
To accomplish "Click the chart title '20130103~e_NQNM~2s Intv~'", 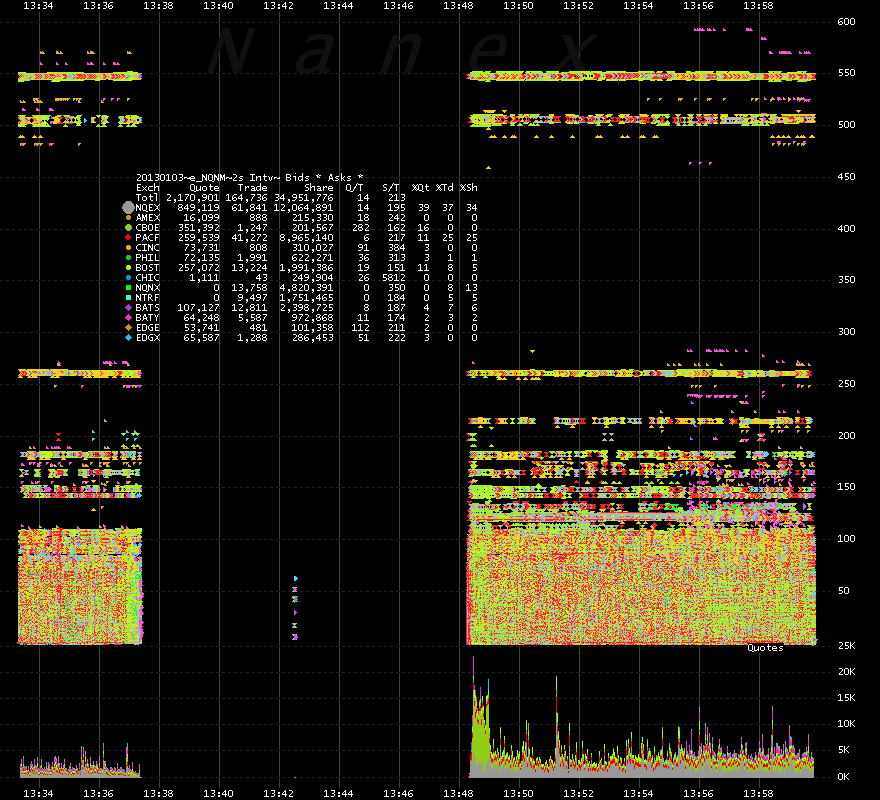I will tap(208, 178).
